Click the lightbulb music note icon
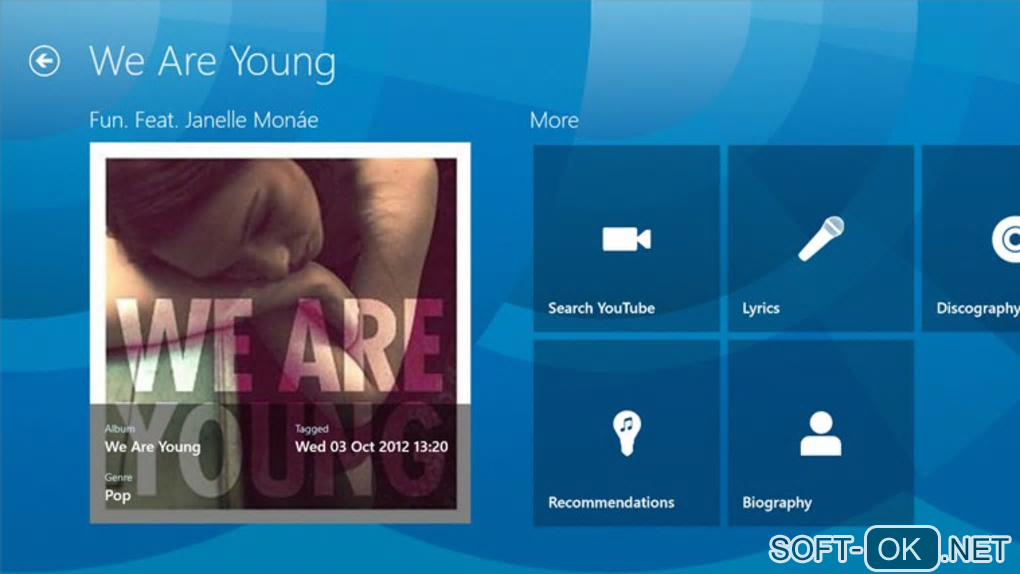This screenshot has height=574, width=1020. (626, 433)
